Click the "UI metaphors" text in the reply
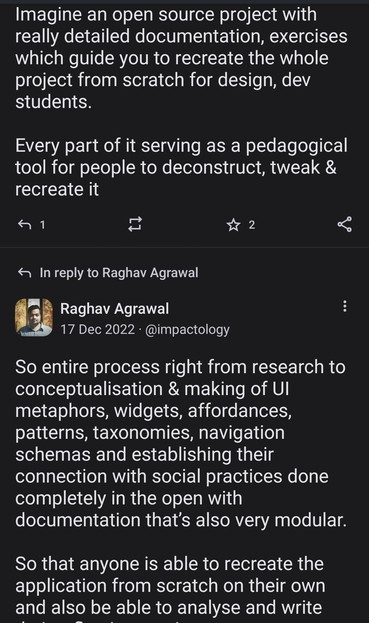 [x=152, y=399]
